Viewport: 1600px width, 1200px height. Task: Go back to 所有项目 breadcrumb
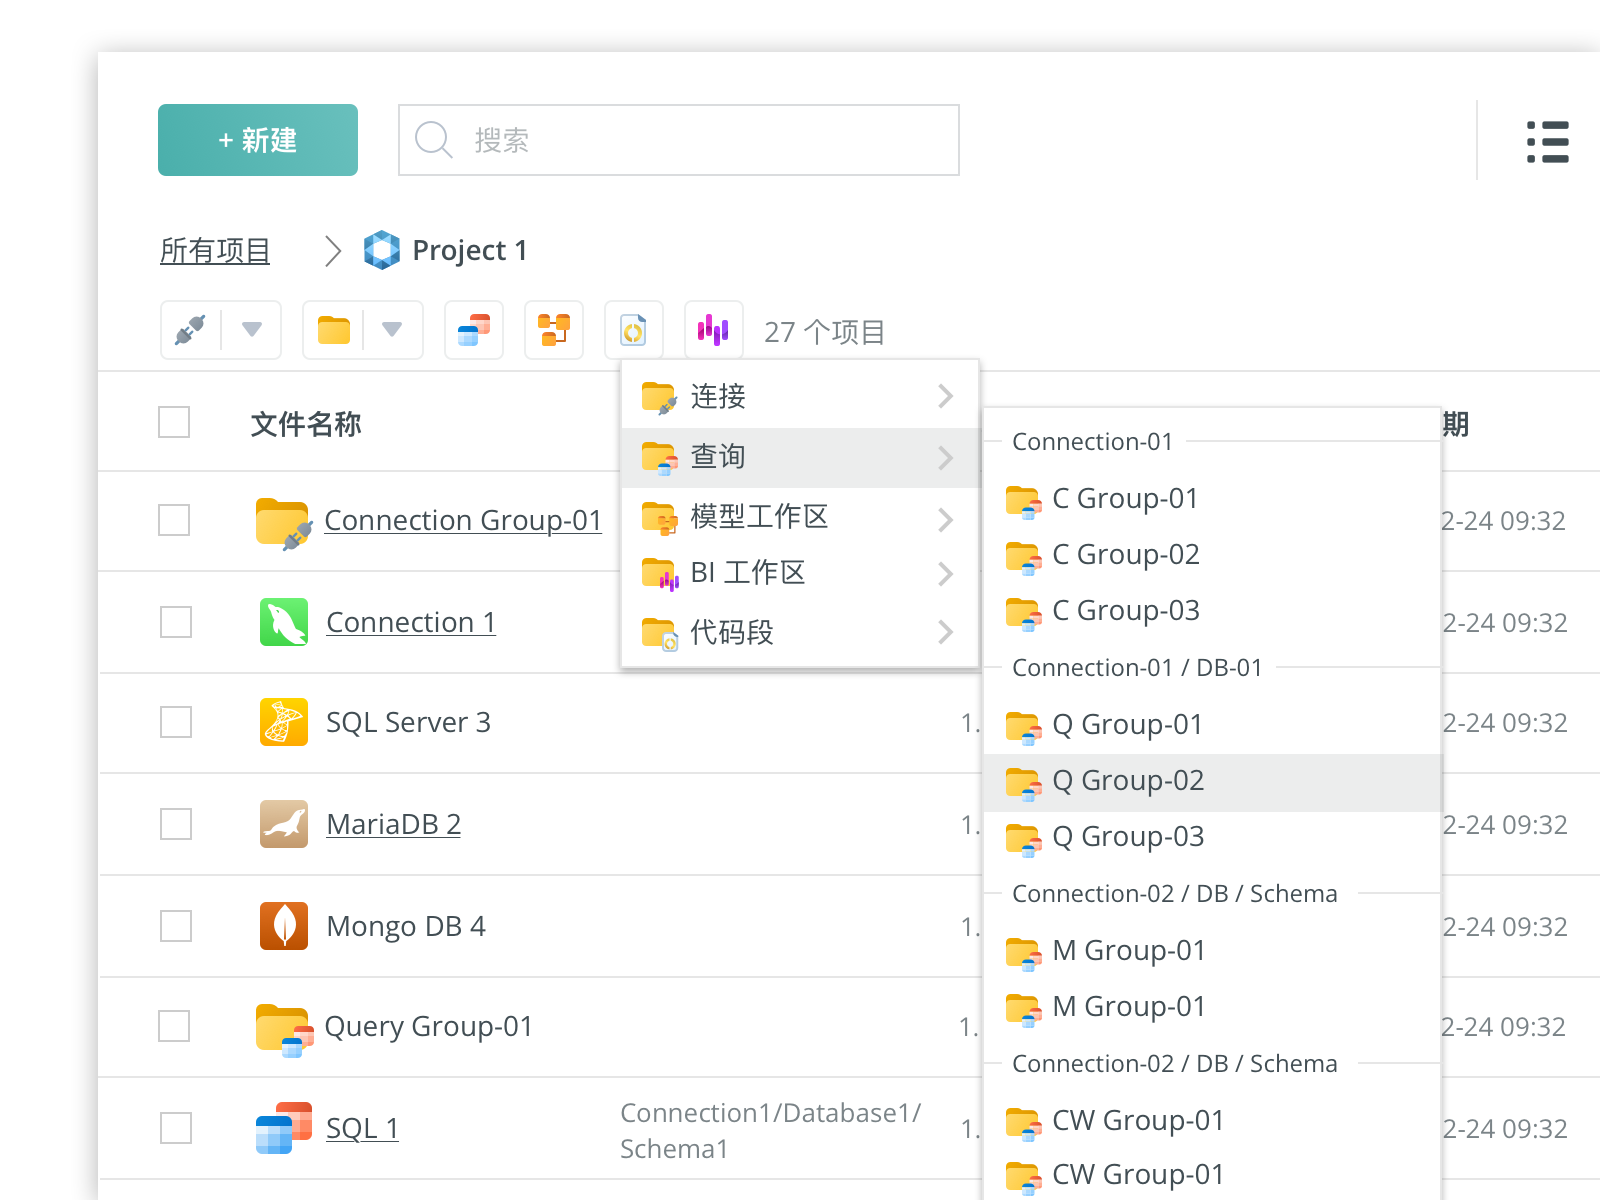[x=215, y=251]
